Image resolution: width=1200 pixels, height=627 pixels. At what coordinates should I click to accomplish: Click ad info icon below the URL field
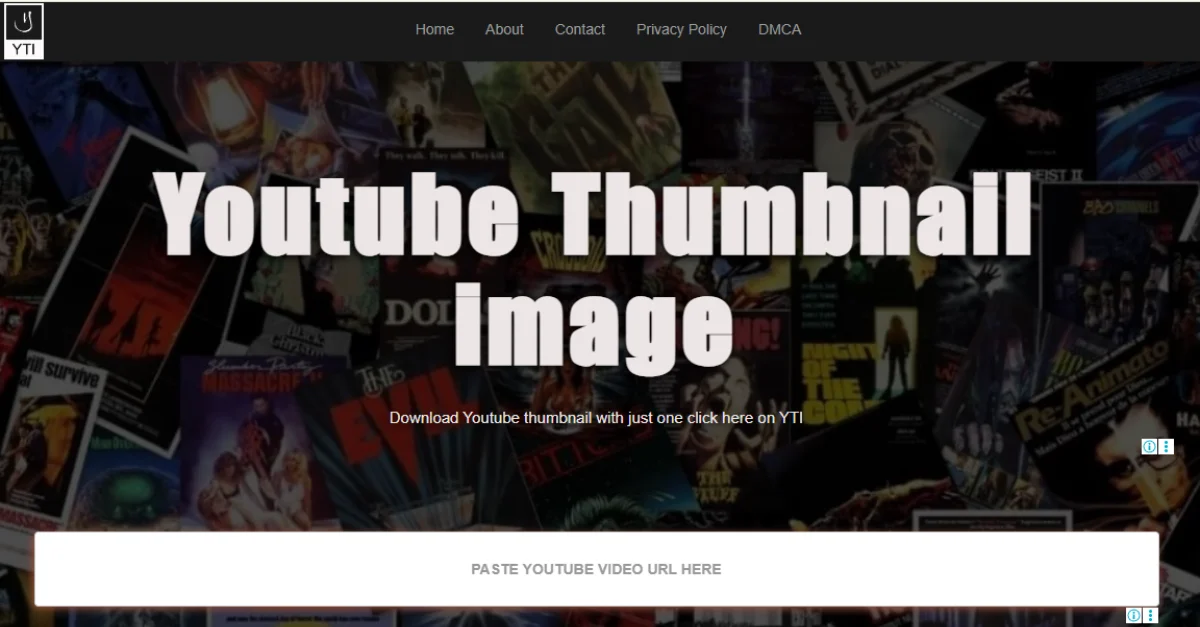pos(1135,615)
